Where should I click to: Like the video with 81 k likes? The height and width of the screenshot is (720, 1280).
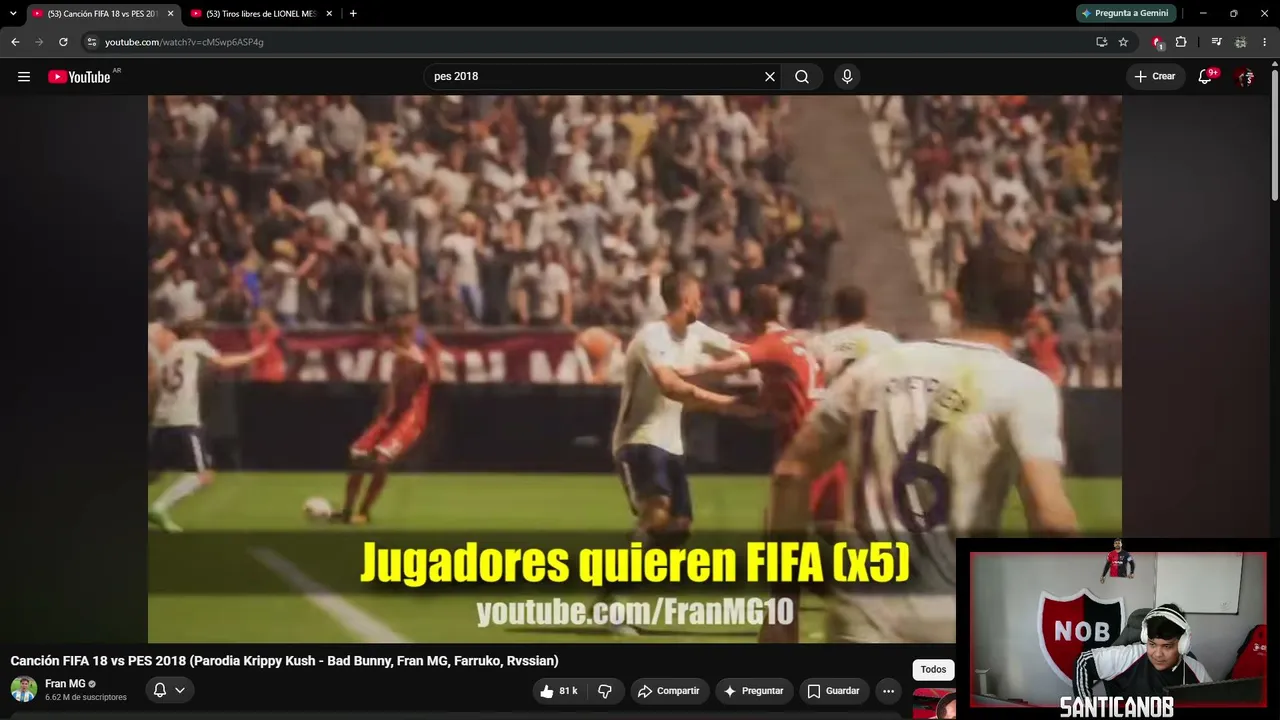point(559,691)
